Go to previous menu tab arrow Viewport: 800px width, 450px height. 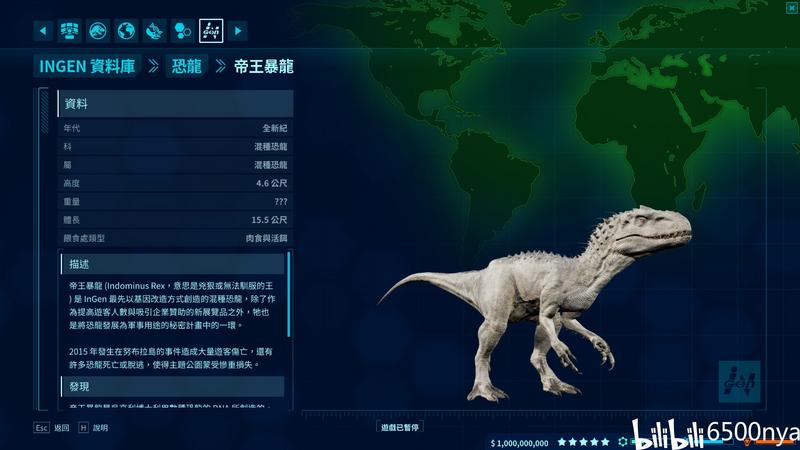[x=43, y=31]
